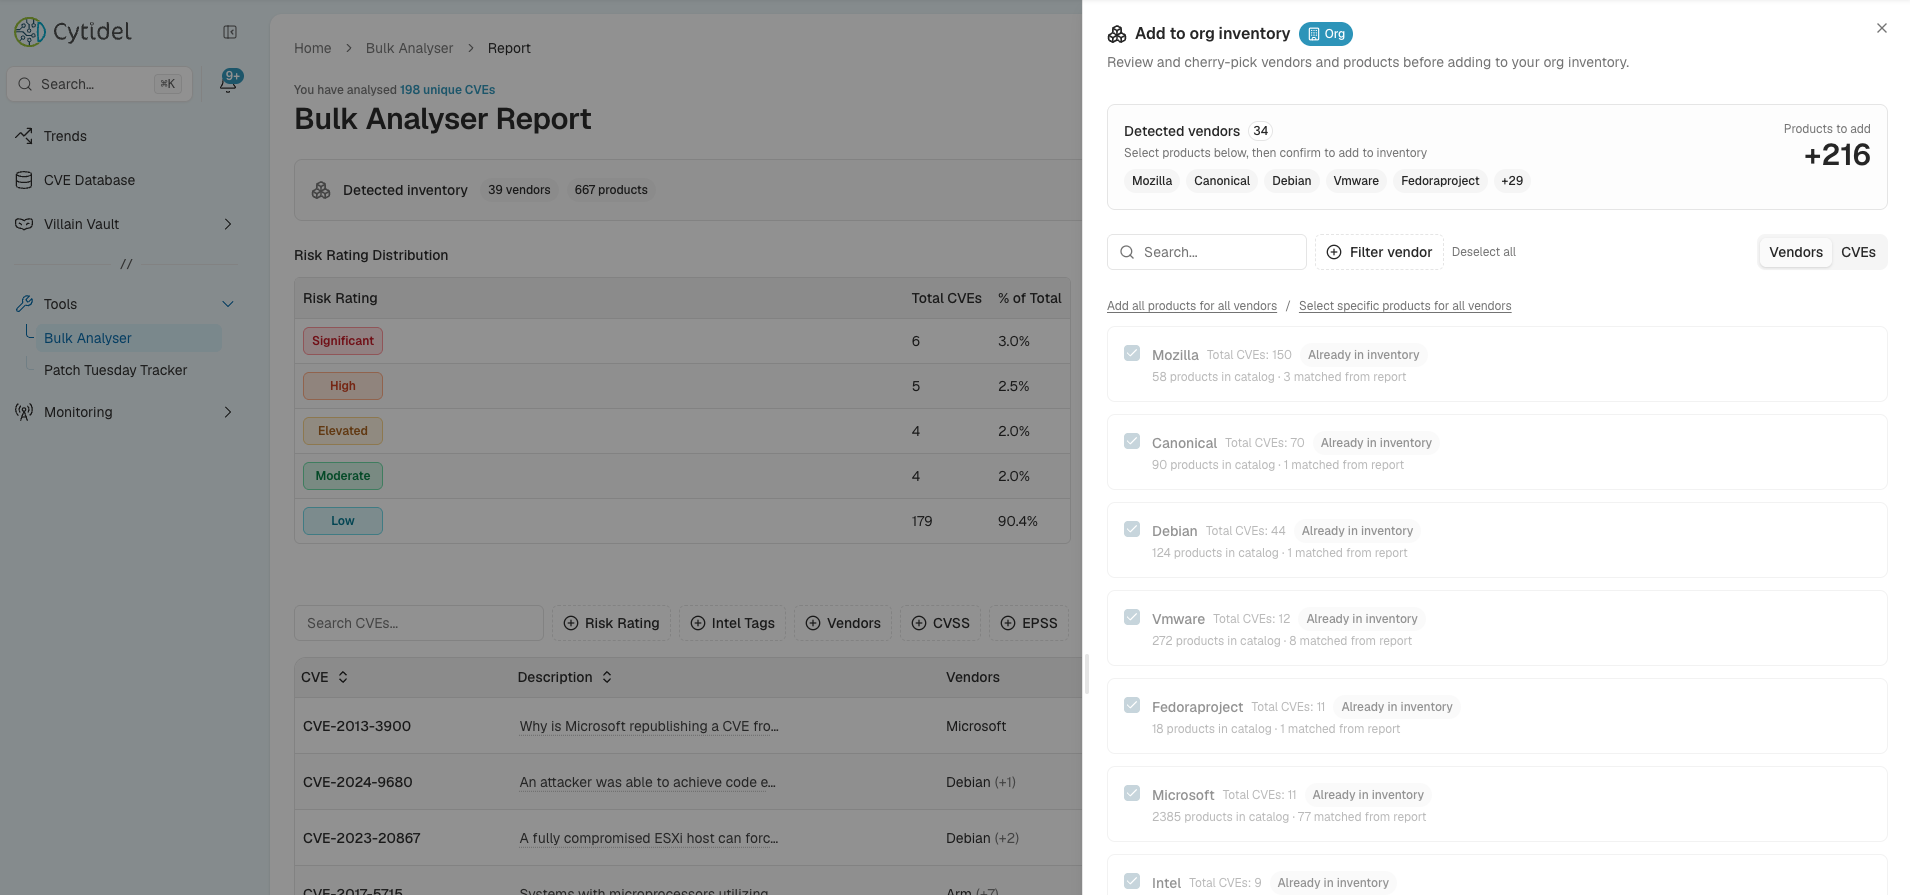Expand the Monitoring menu chevron
1910x895 pixels.
coord(228,412)
